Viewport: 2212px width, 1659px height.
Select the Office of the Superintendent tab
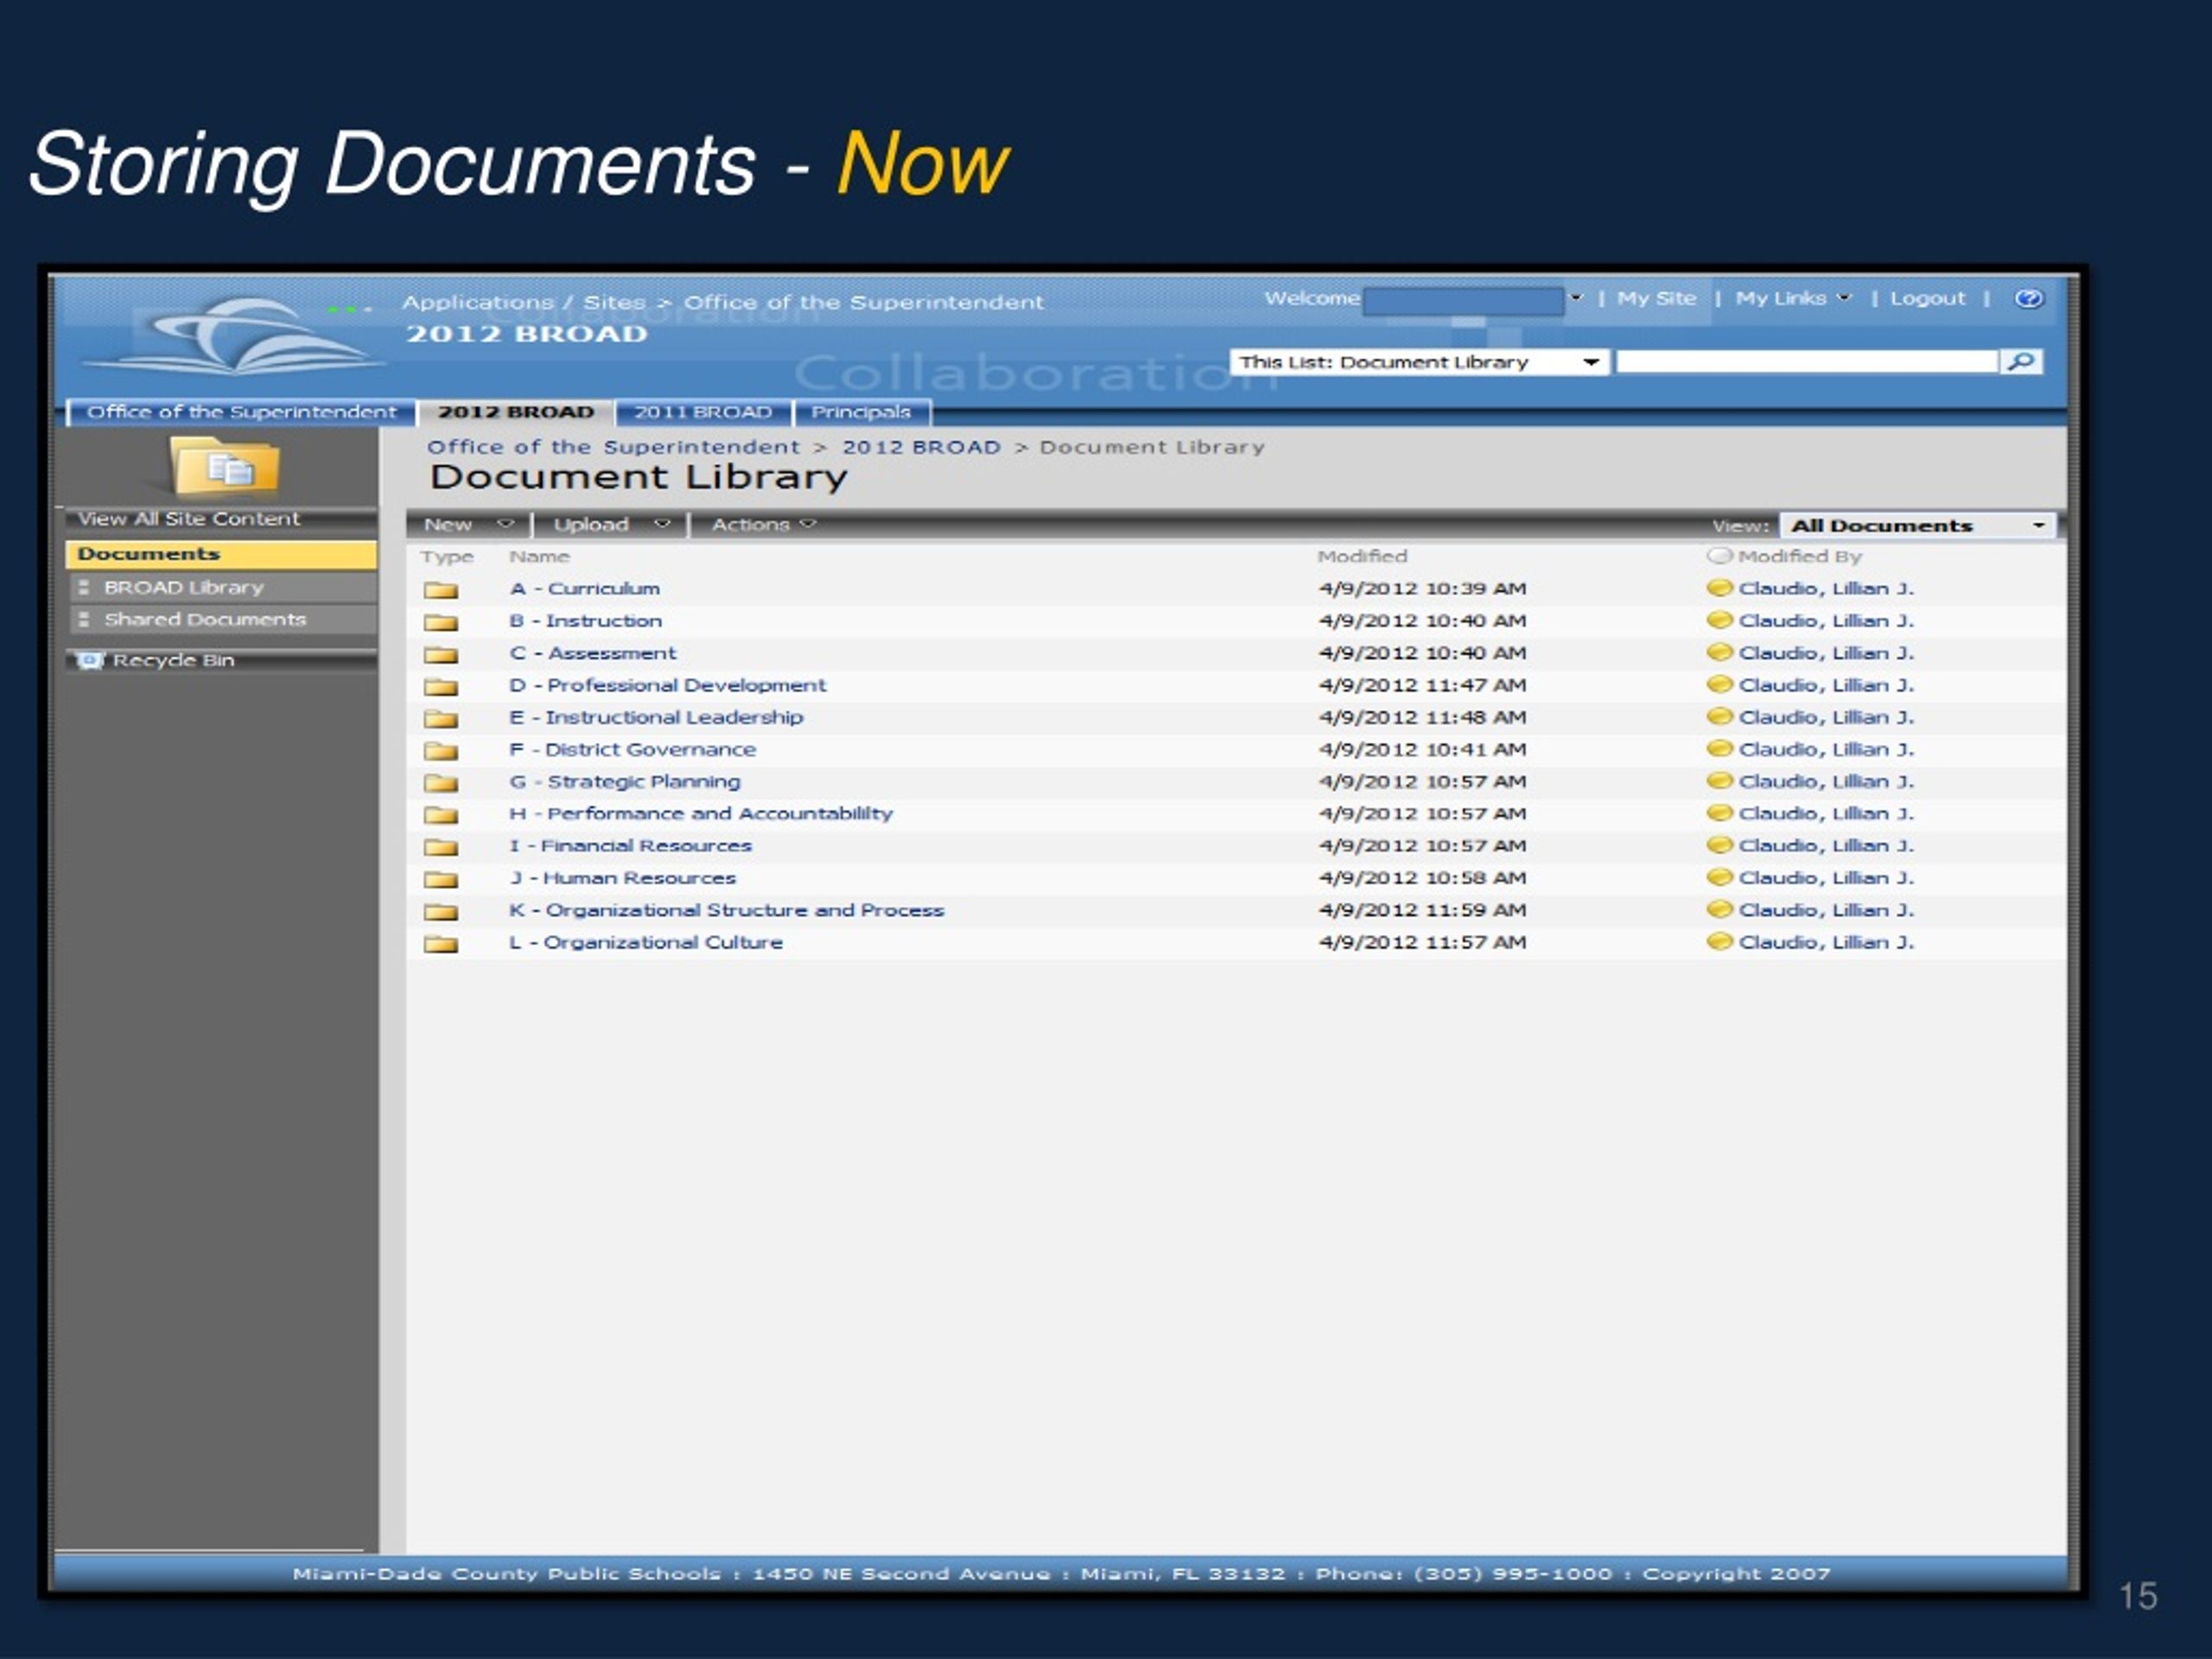tap(241, 412)
